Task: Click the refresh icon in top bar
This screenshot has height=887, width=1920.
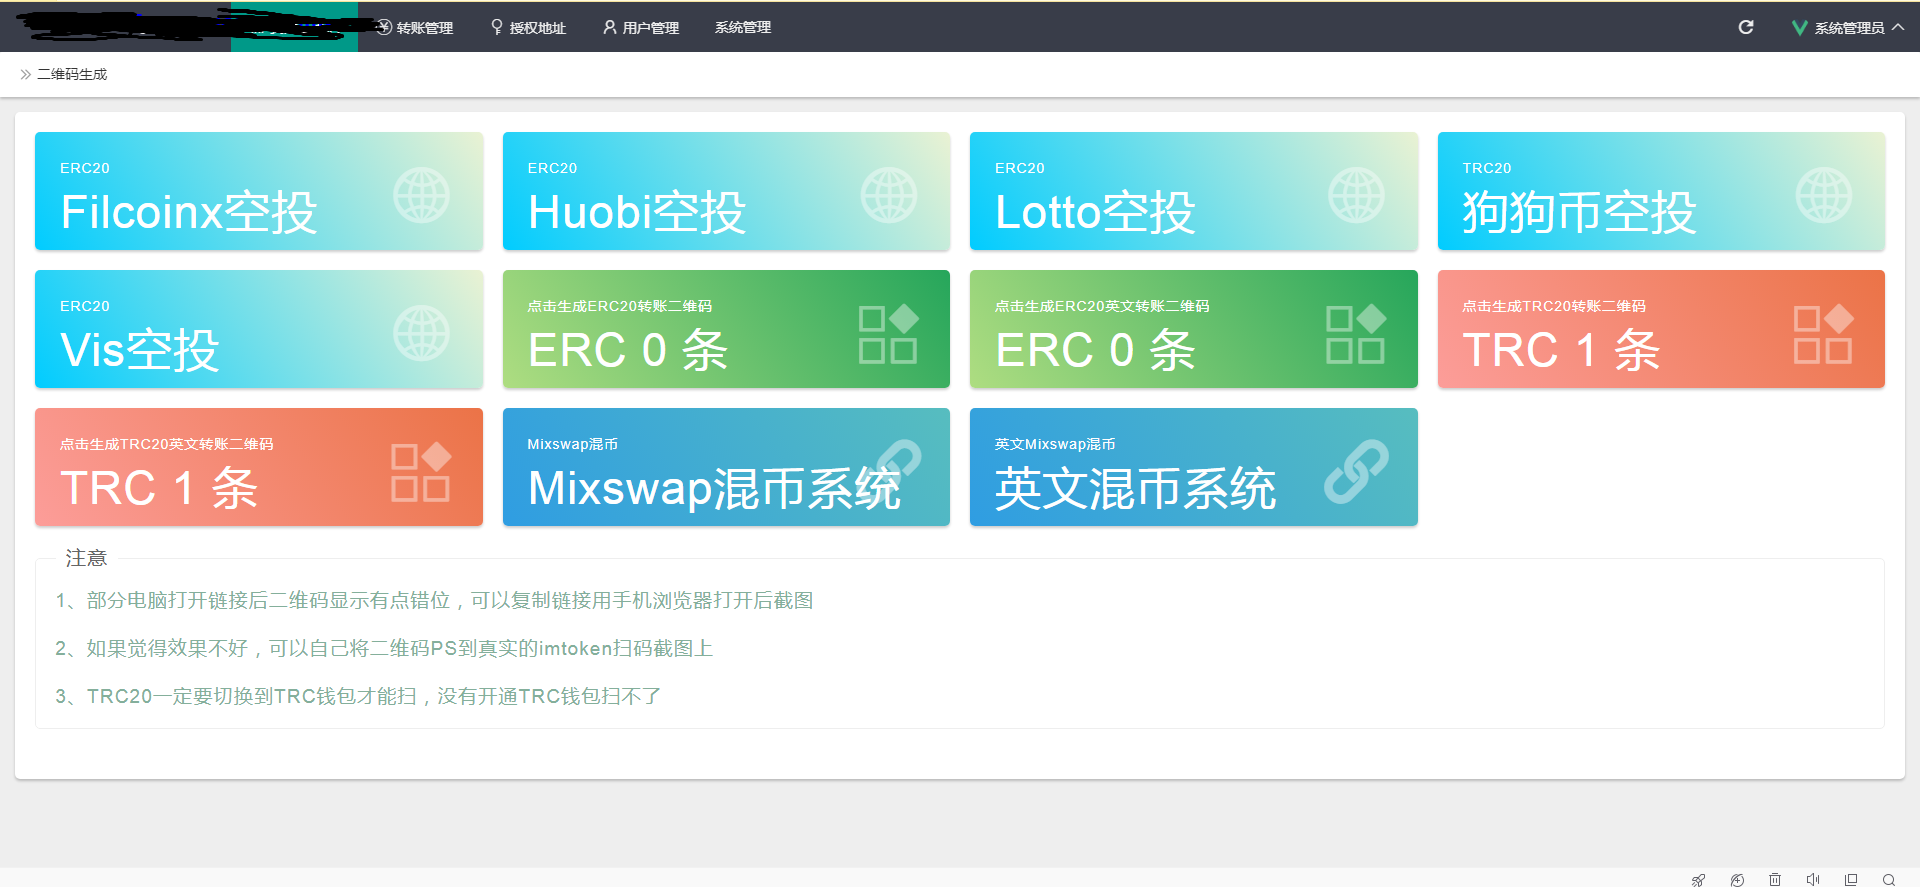Action: tap(1746, 27)
